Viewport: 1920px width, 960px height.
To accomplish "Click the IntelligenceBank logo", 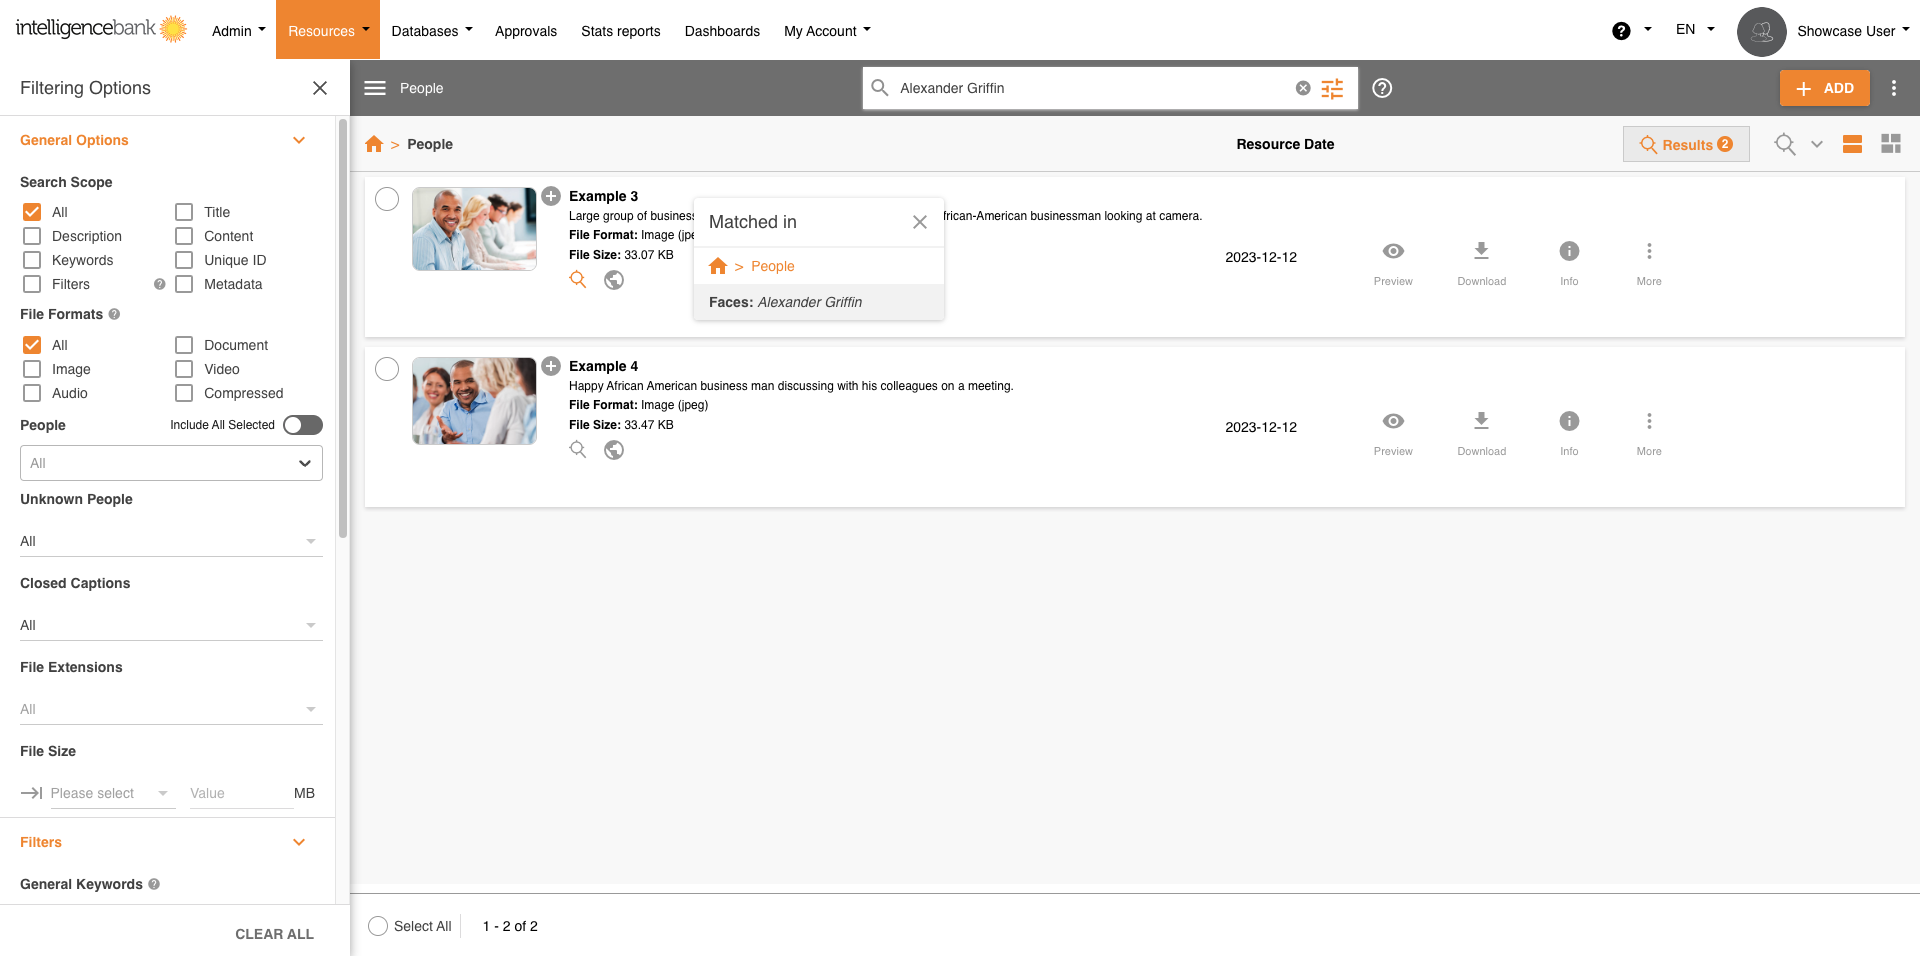I will pyautogui.click(x=101, y=29).
